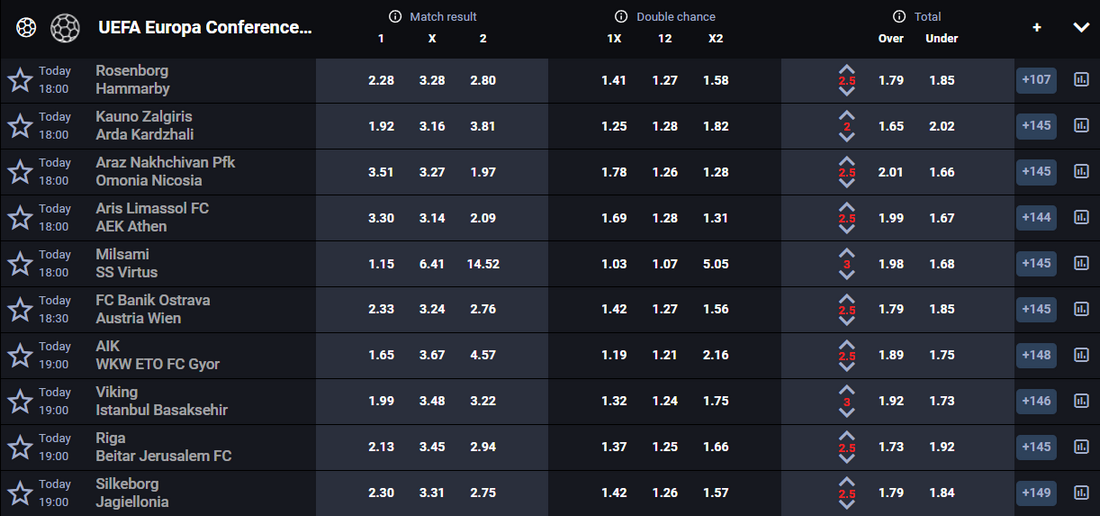Pick double chance 12 odds 1.26 for Silkeborg
The width and height of the screenshot is (1100, 516).
[664, 493]
